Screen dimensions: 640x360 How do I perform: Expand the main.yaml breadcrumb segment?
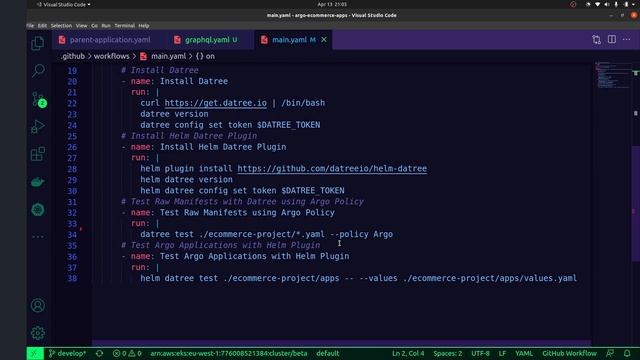163,56
